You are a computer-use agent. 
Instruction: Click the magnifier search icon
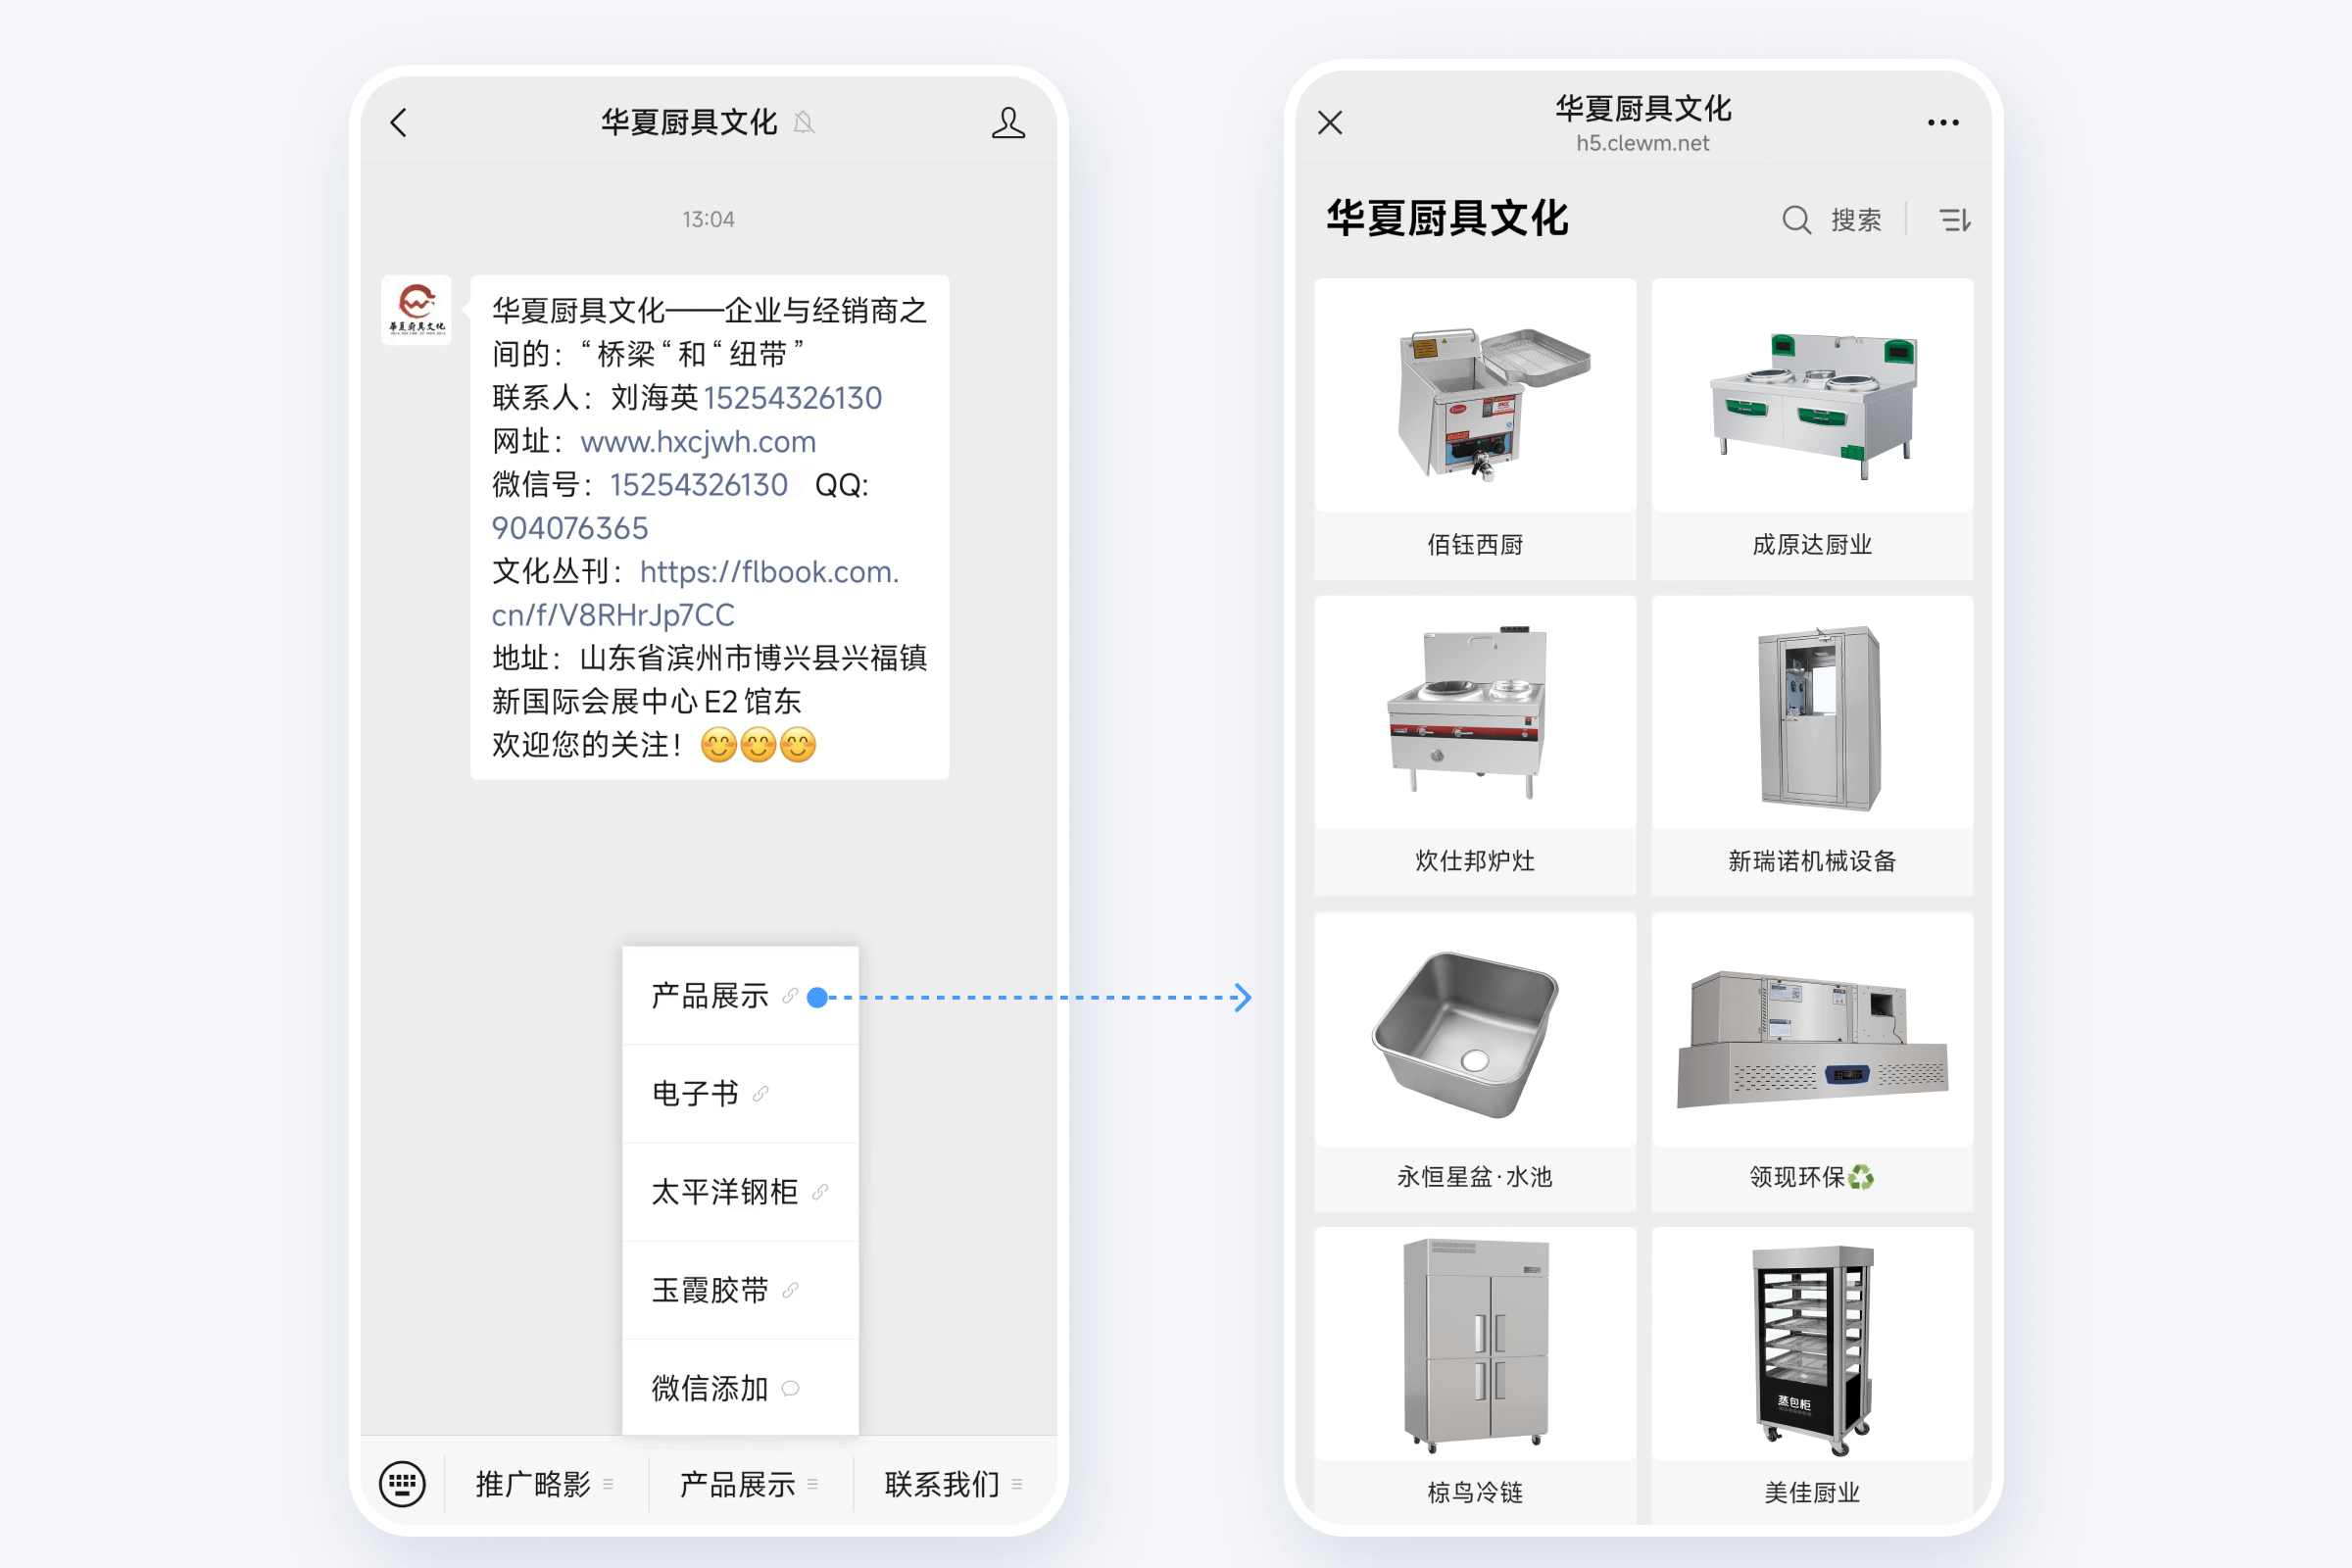click(x=1796, y=220)
